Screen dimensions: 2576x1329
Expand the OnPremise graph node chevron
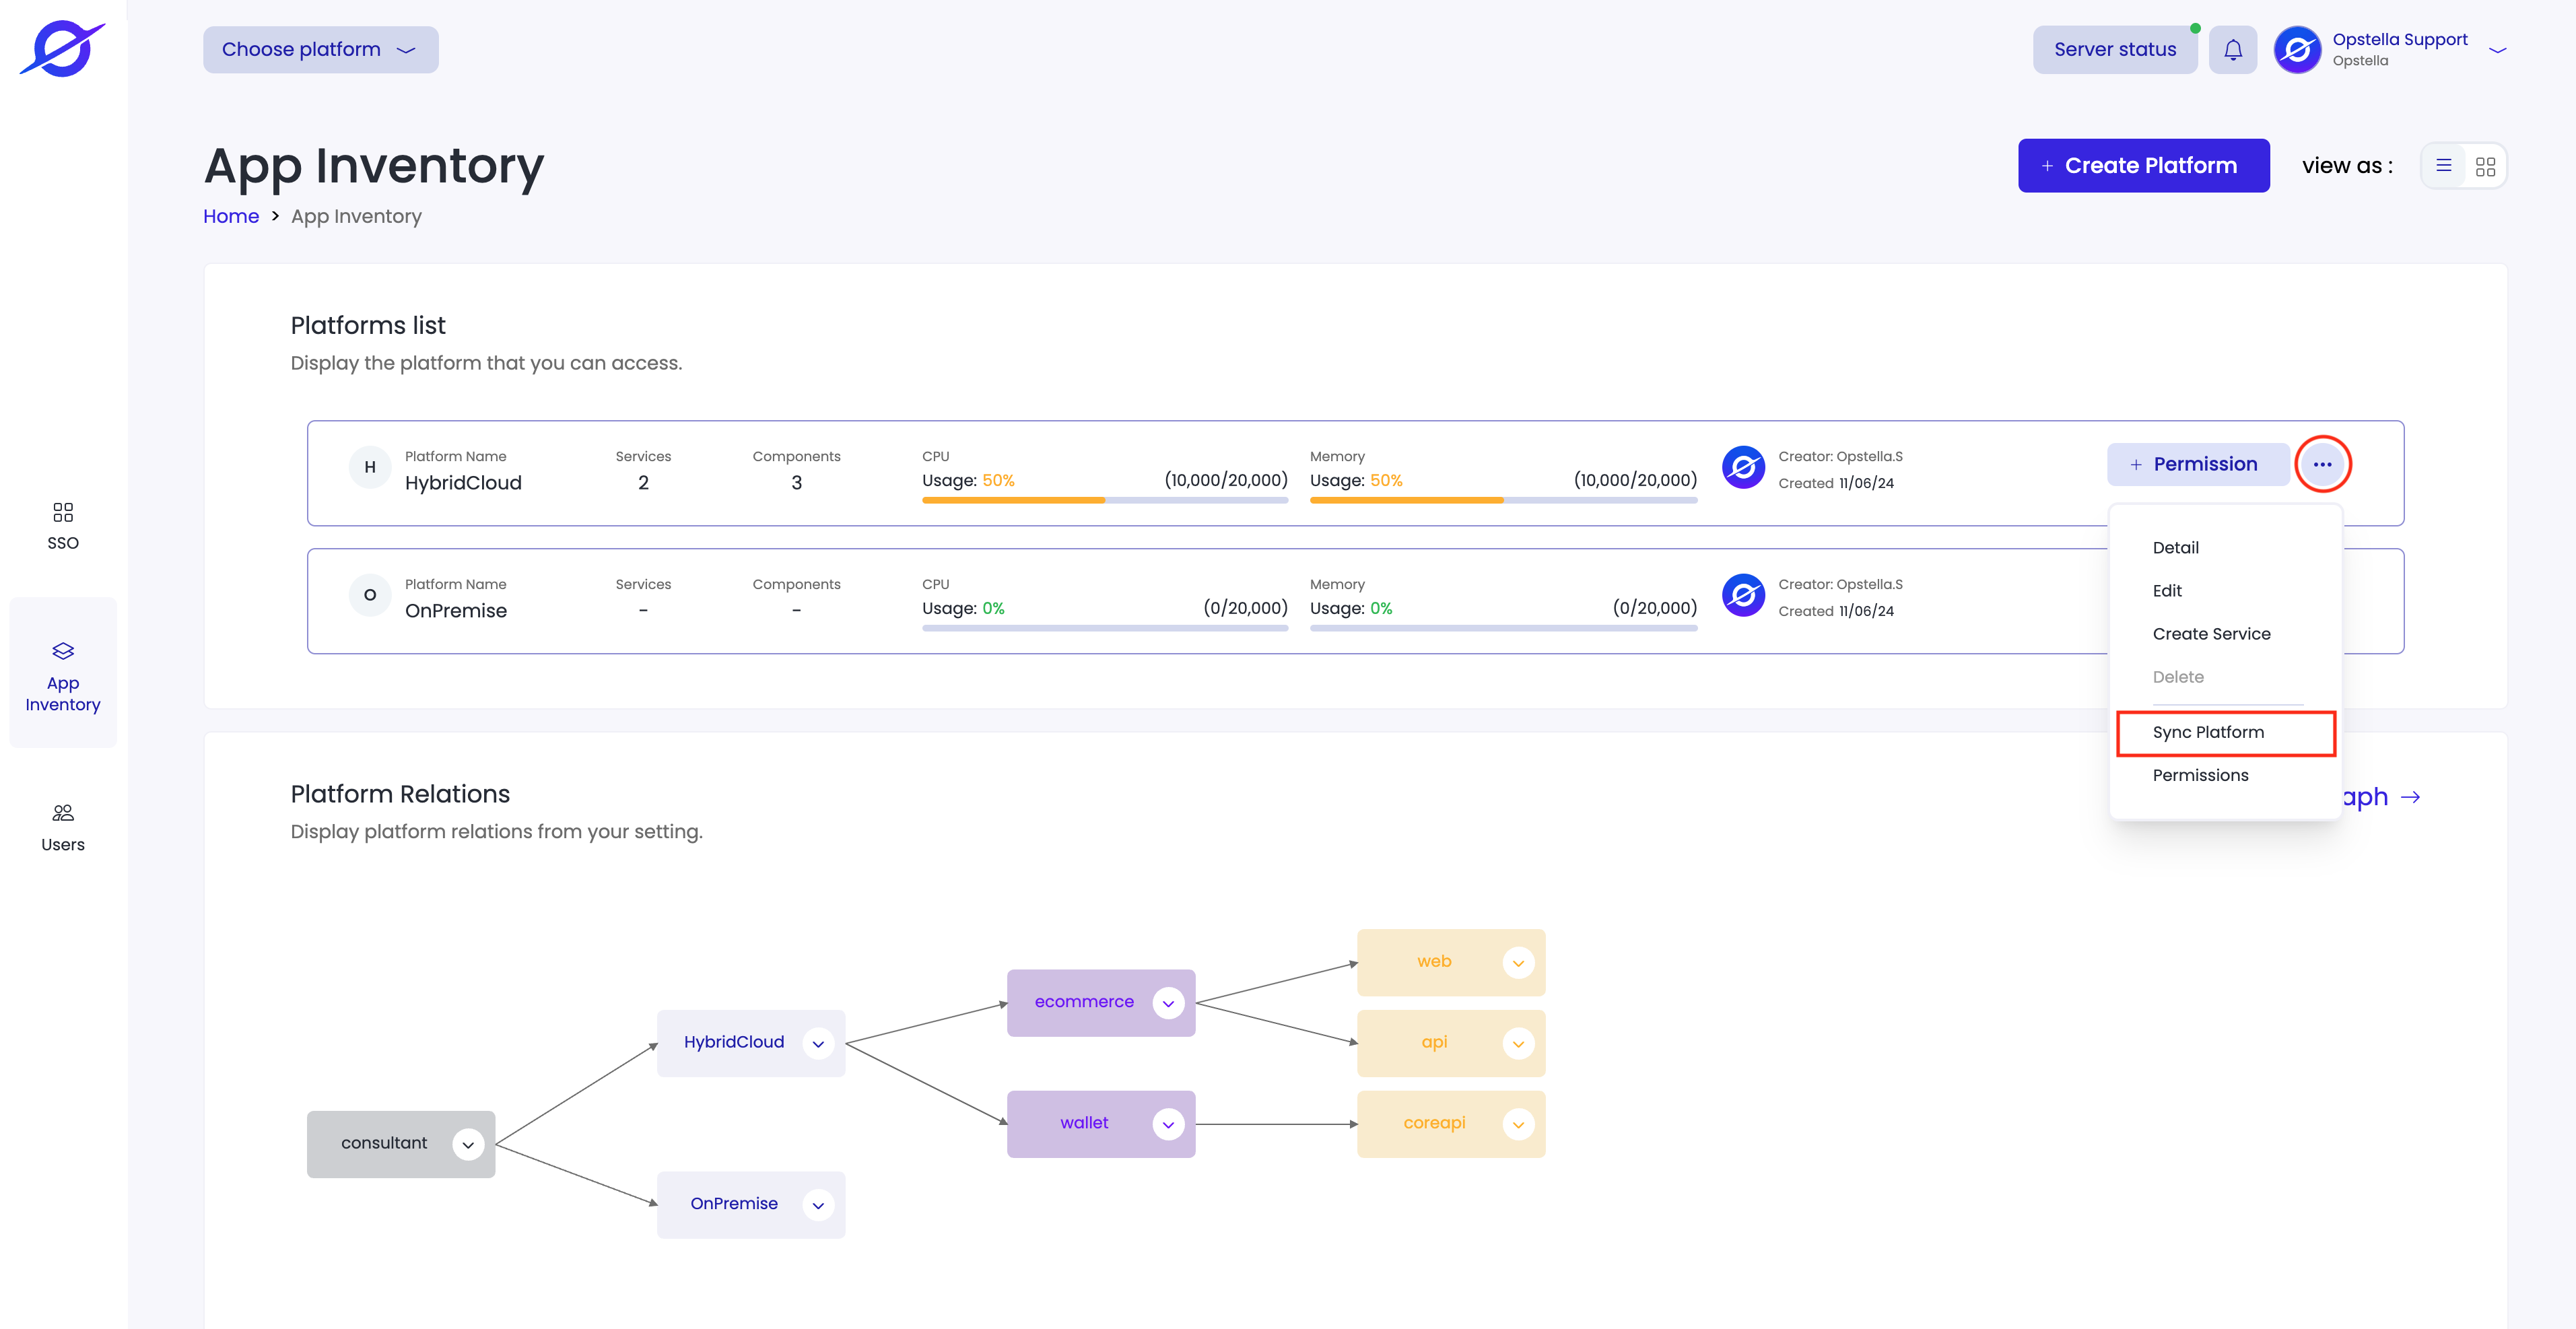tap(818, 1205)
